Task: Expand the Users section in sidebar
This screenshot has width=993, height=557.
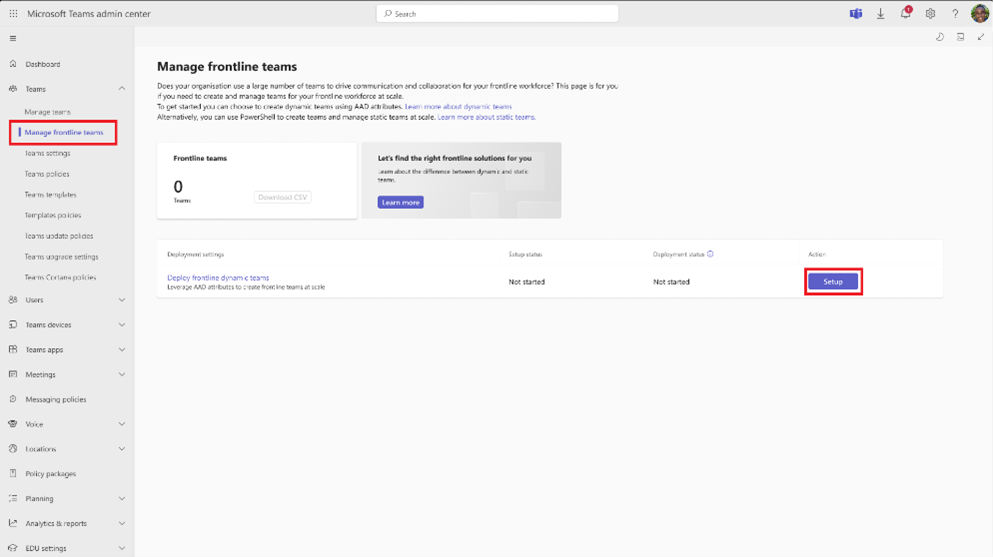Action: tap(66, 300)
